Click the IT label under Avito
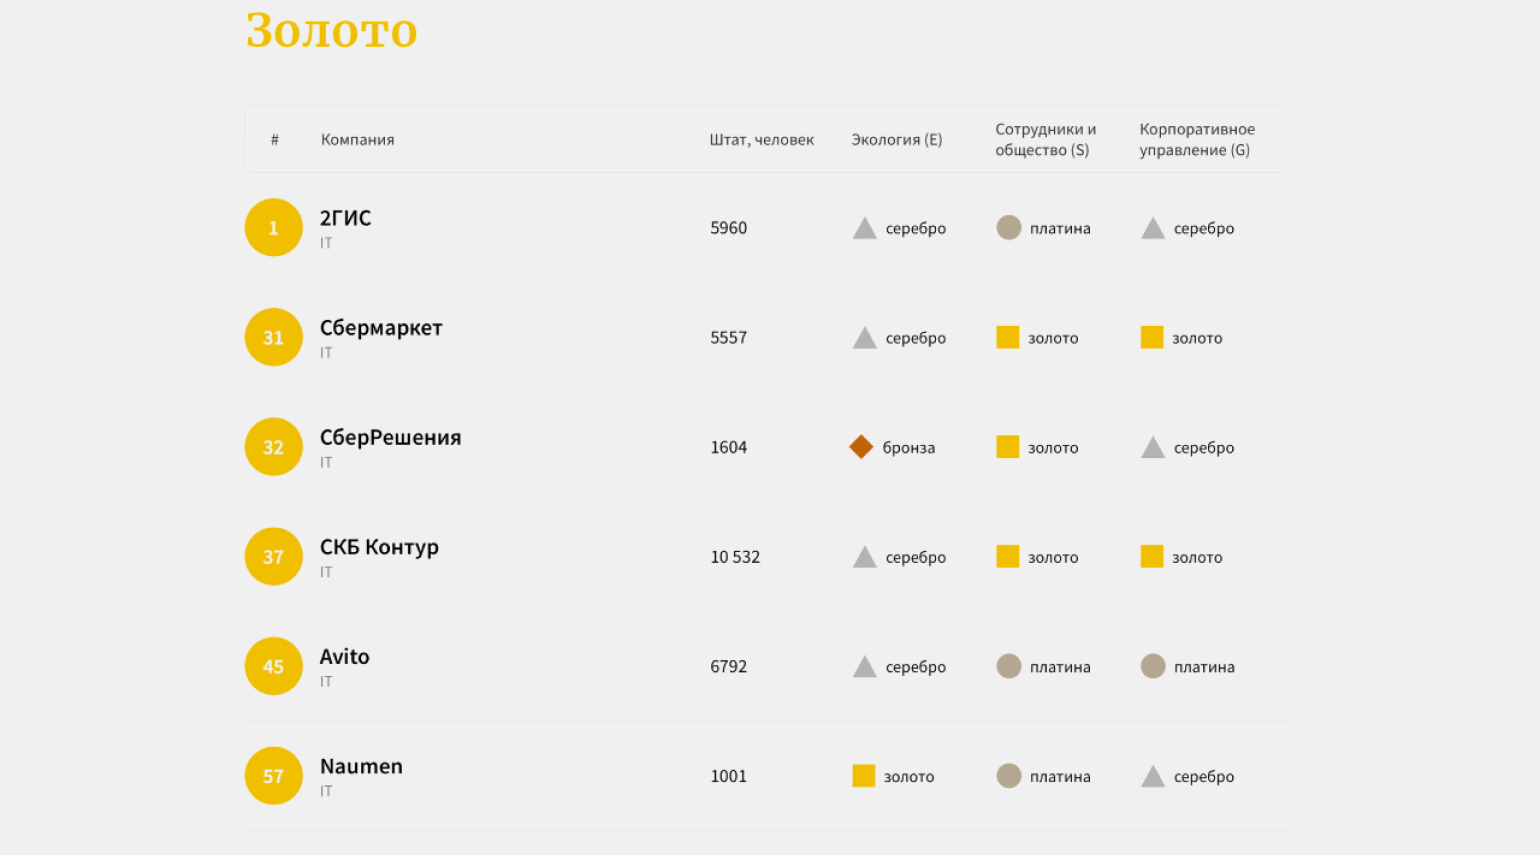This screenshot has height=855, width=1540. tap(326, 682)
